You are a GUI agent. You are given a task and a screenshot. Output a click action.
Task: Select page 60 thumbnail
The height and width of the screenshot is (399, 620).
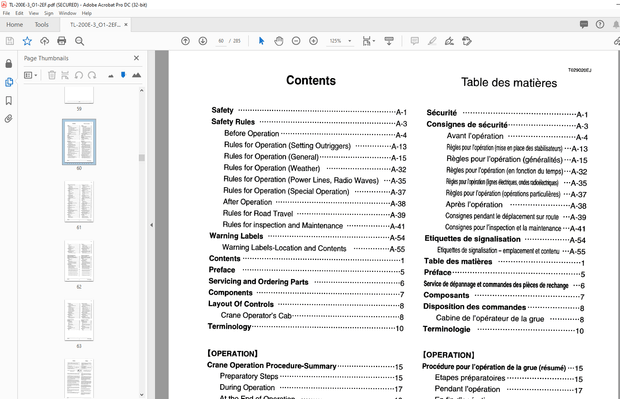pyautogui.click(x=79, y=142)
